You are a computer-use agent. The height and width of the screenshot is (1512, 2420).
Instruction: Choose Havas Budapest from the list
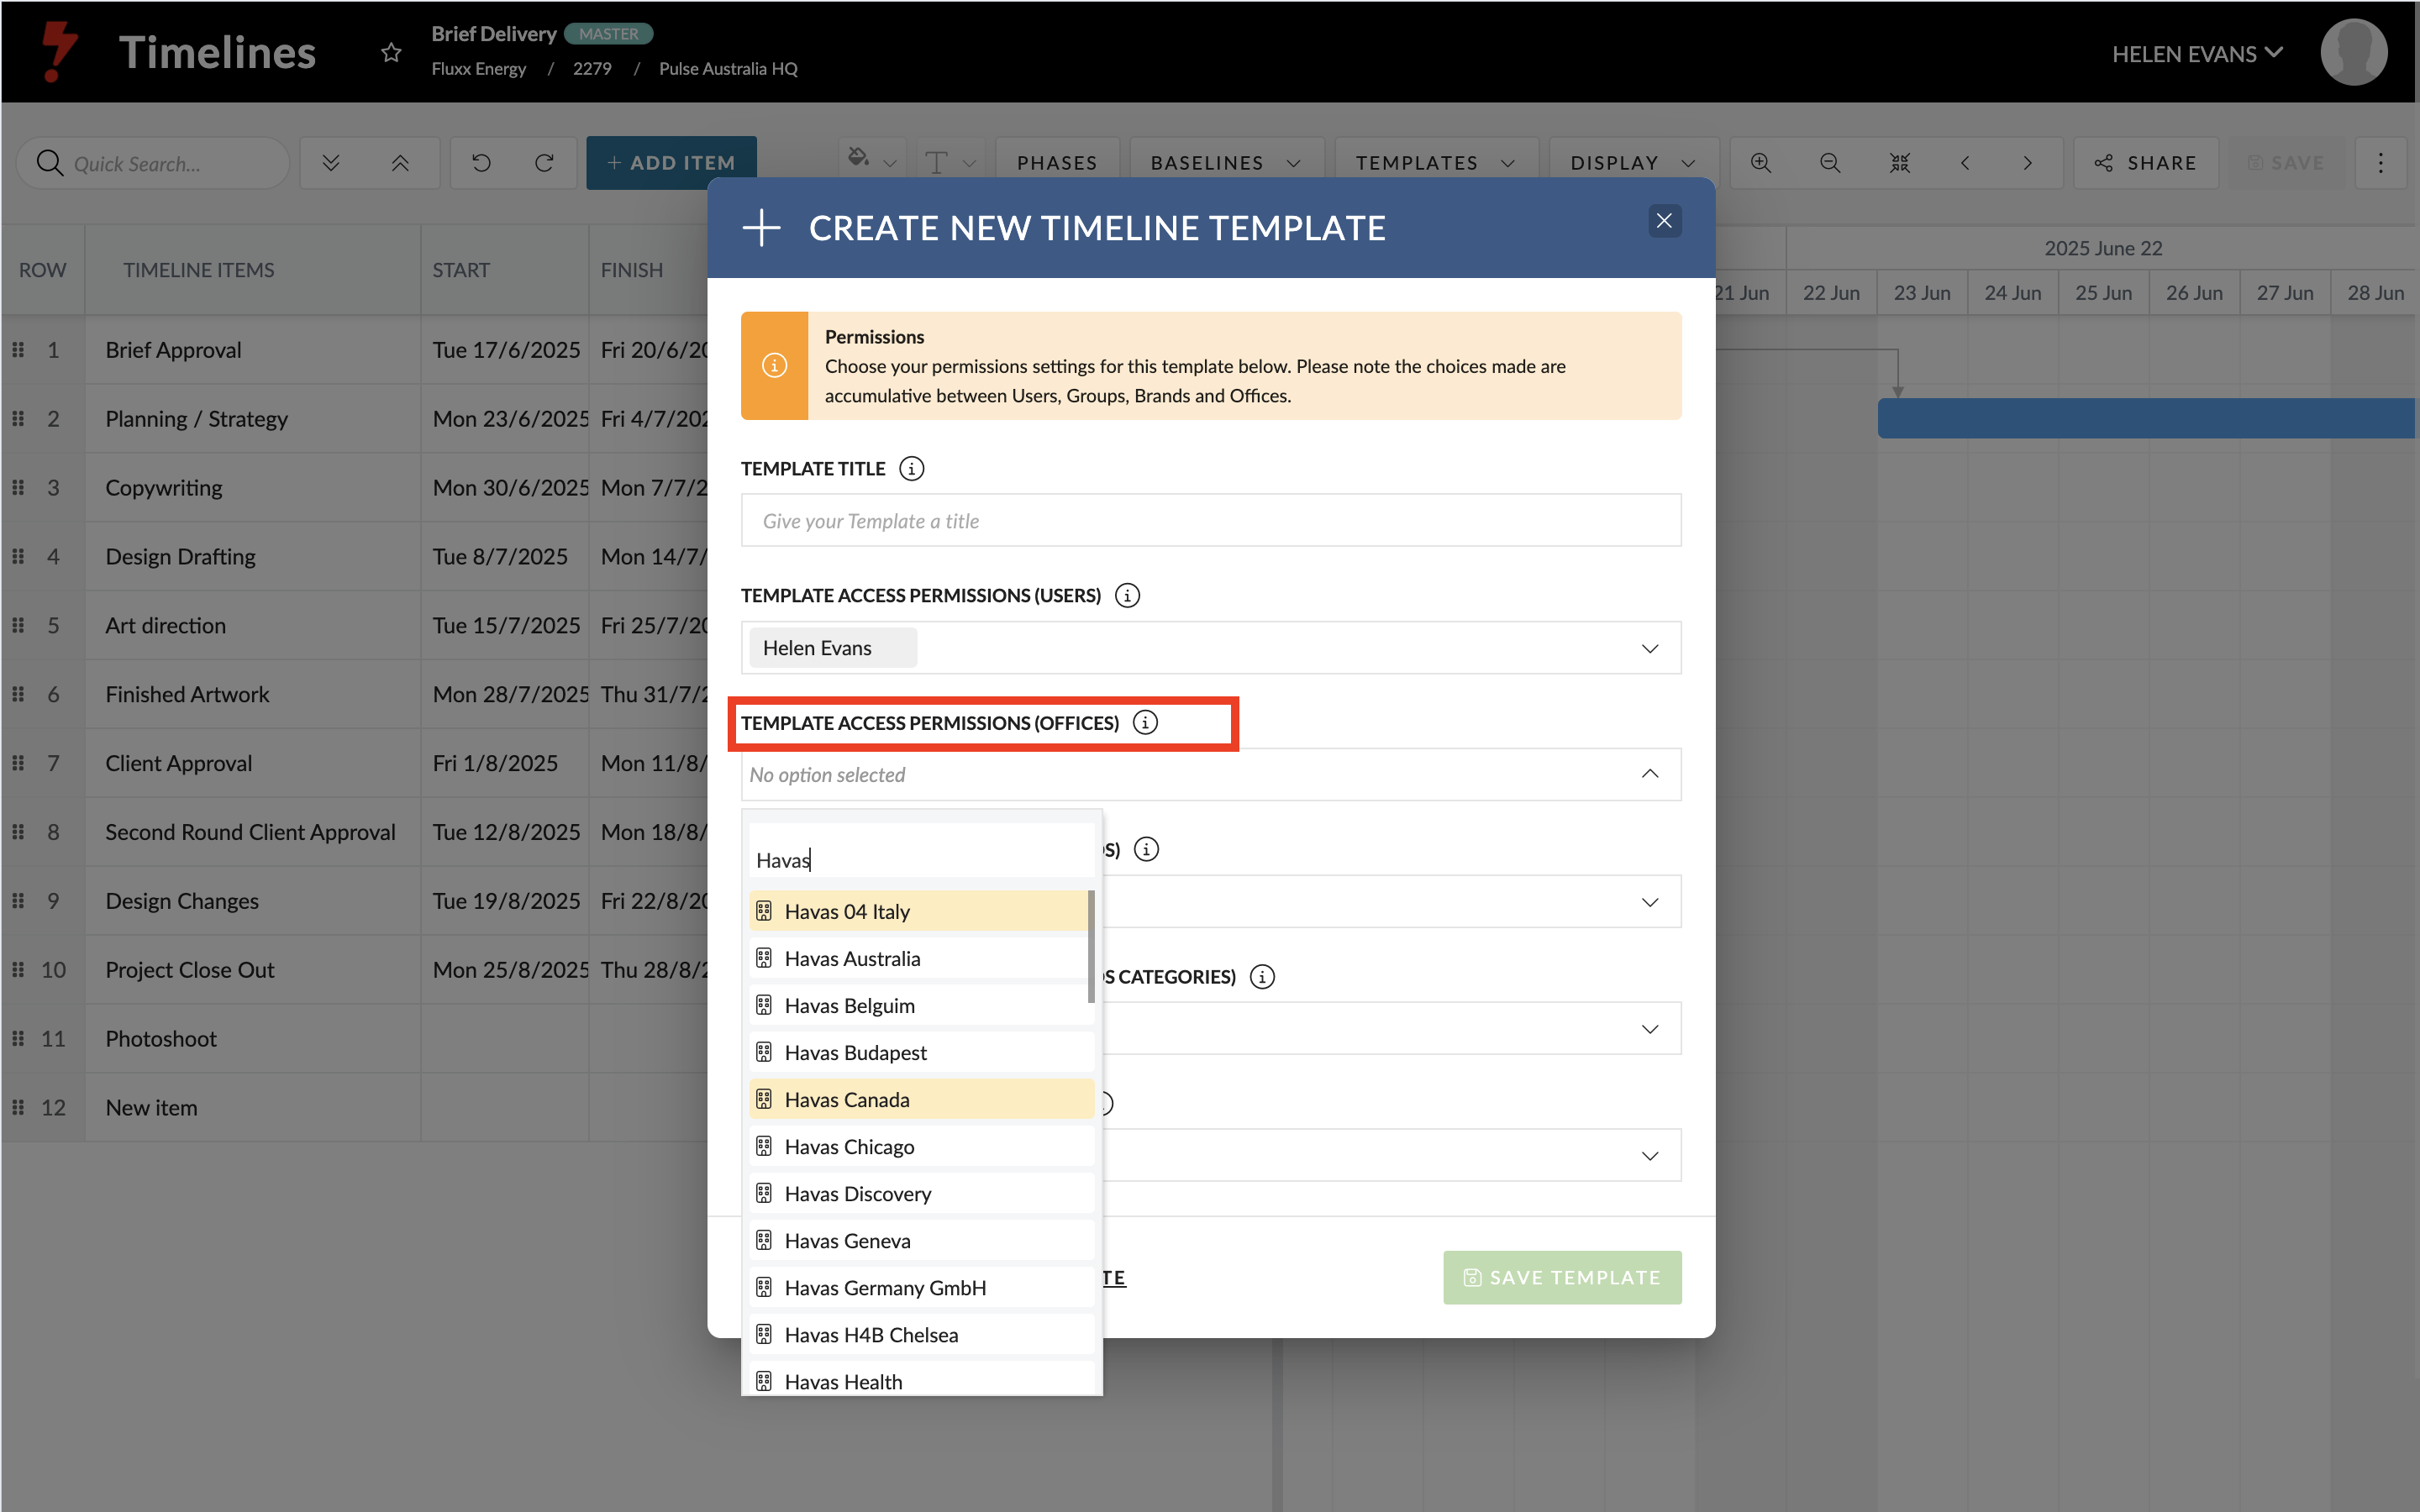[921, 1052]
